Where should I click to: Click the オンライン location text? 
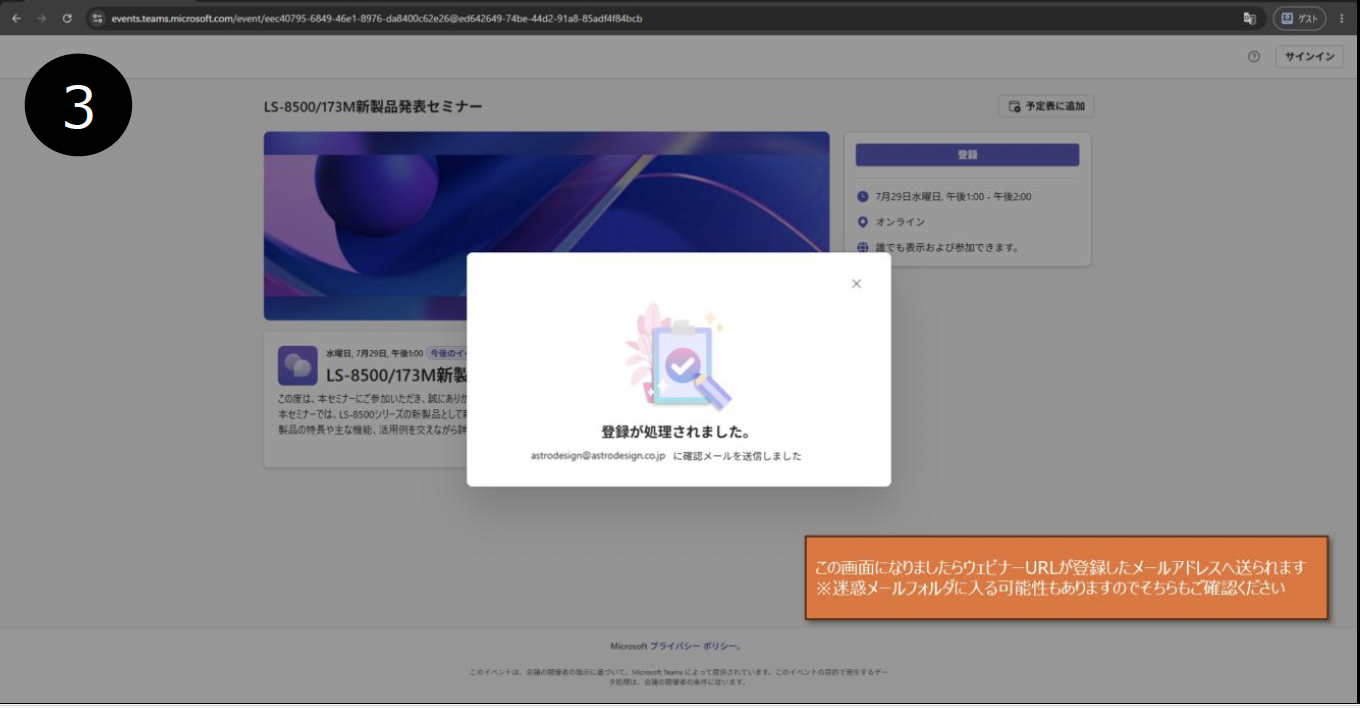[x=900, y=222]
